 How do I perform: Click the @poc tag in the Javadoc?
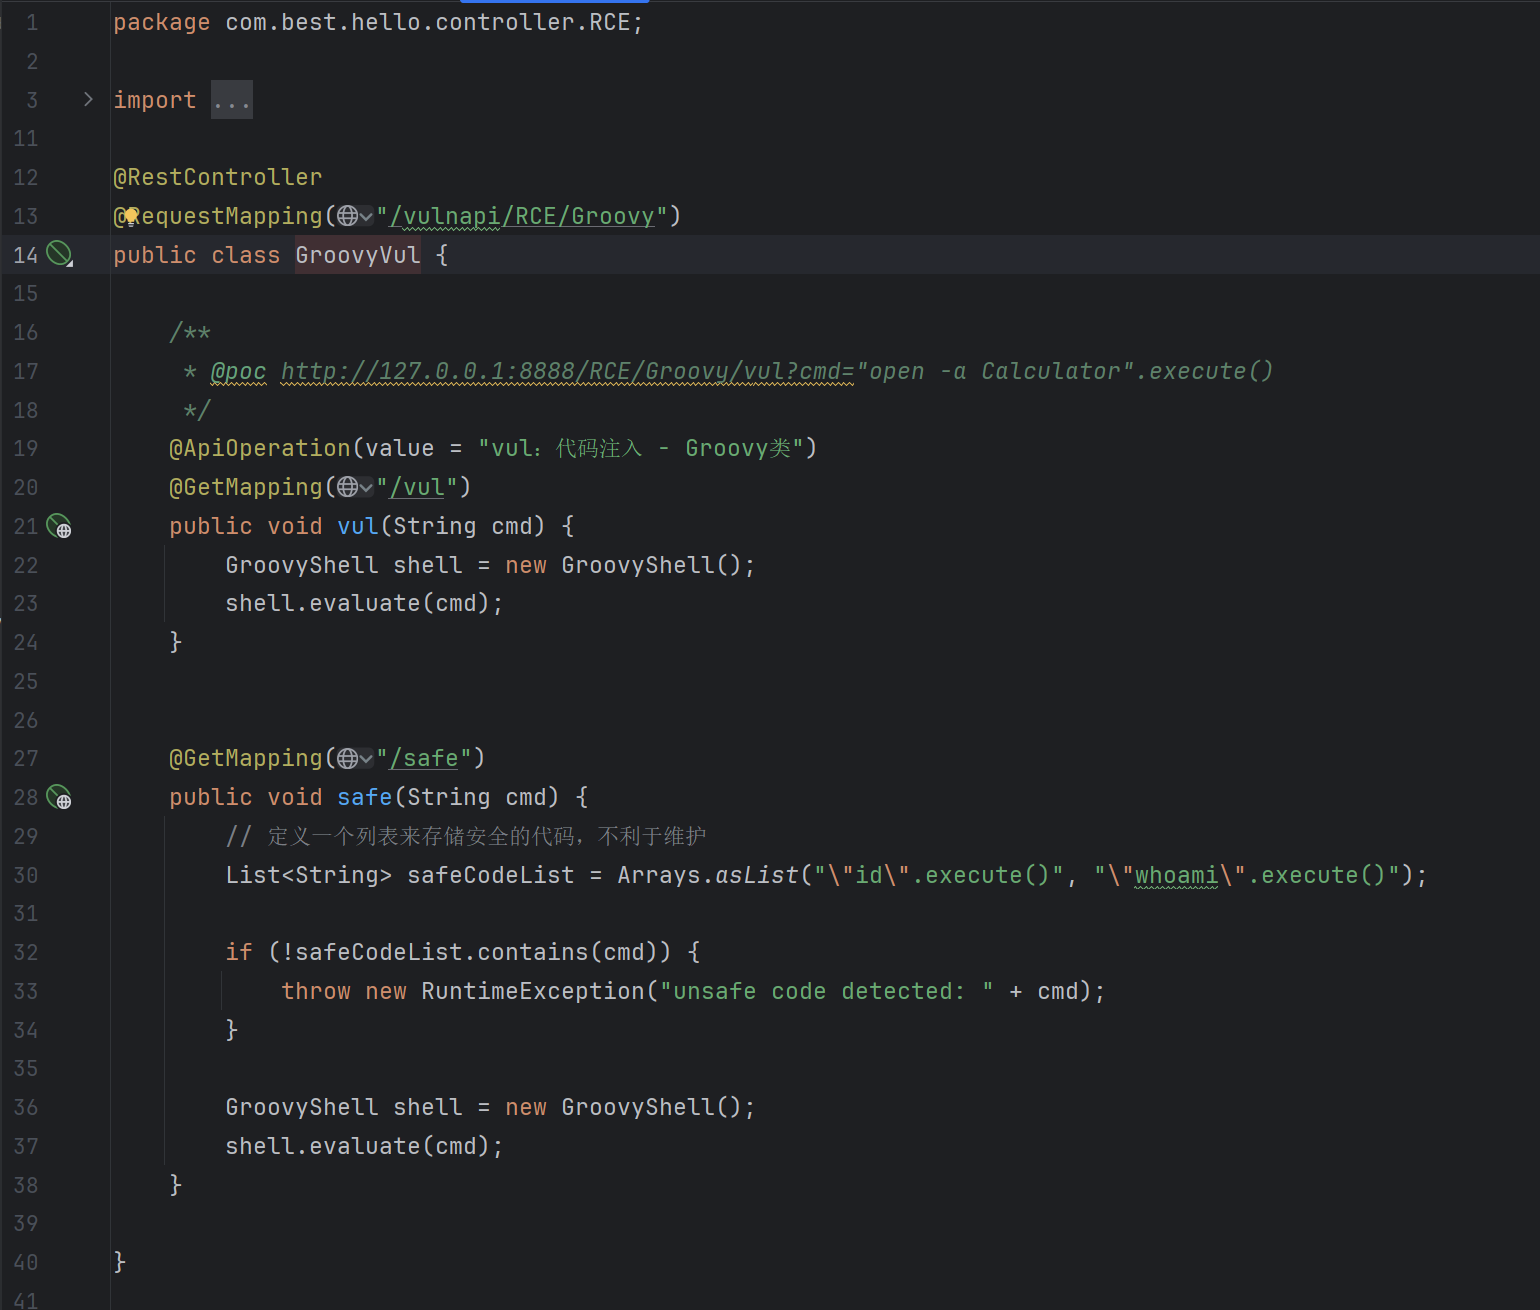(239, 371)
